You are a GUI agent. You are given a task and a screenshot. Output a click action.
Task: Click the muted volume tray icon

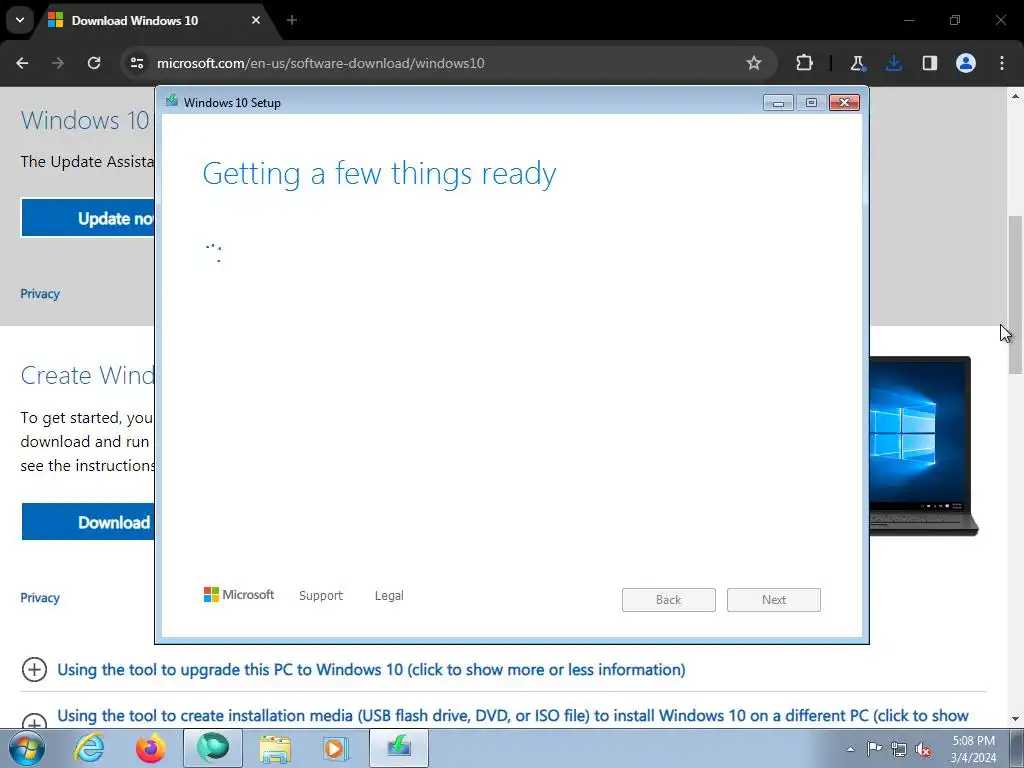pyautogui.click(x=923, y=749)
